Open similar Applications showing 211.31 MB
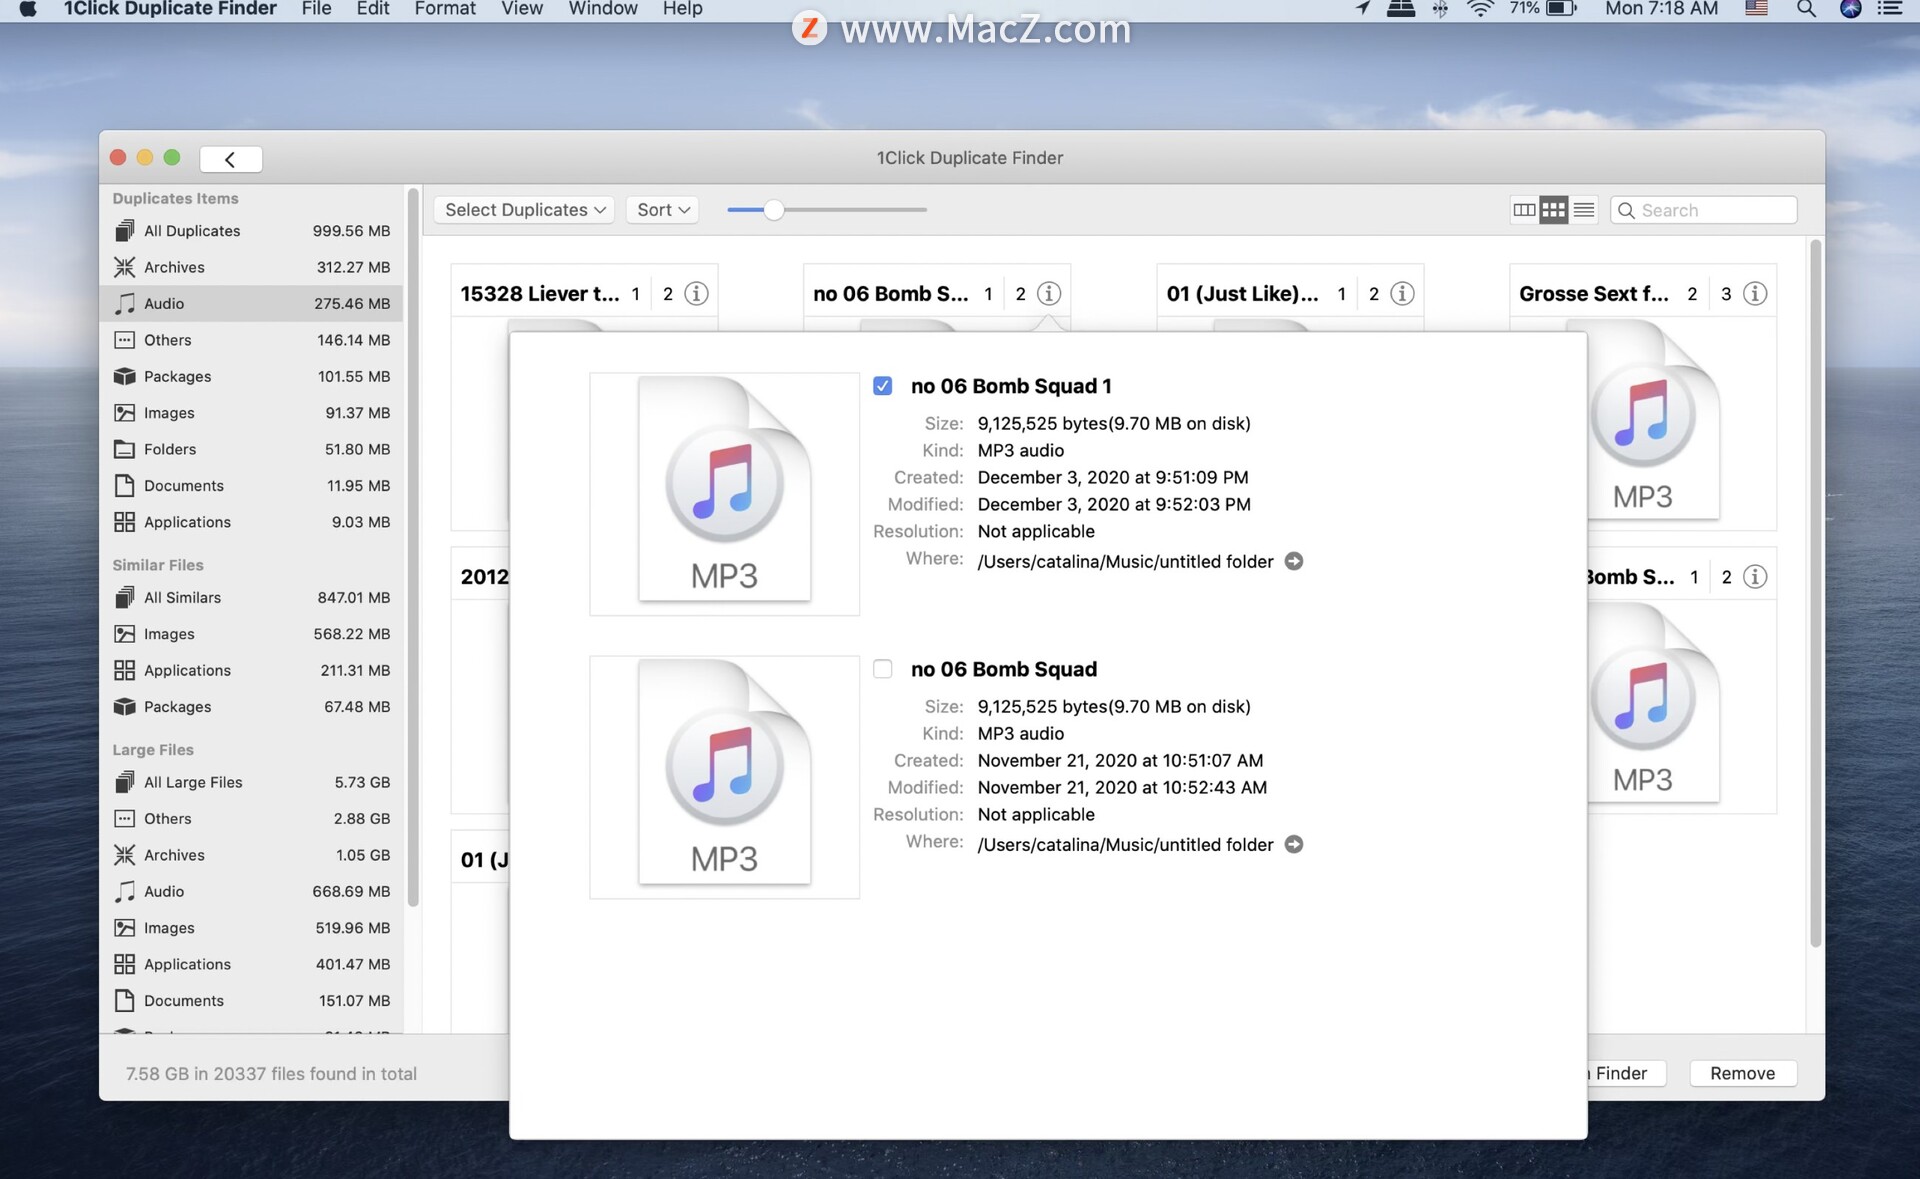Screen dimensions: 1920x1179 click(x=251, y=671)
